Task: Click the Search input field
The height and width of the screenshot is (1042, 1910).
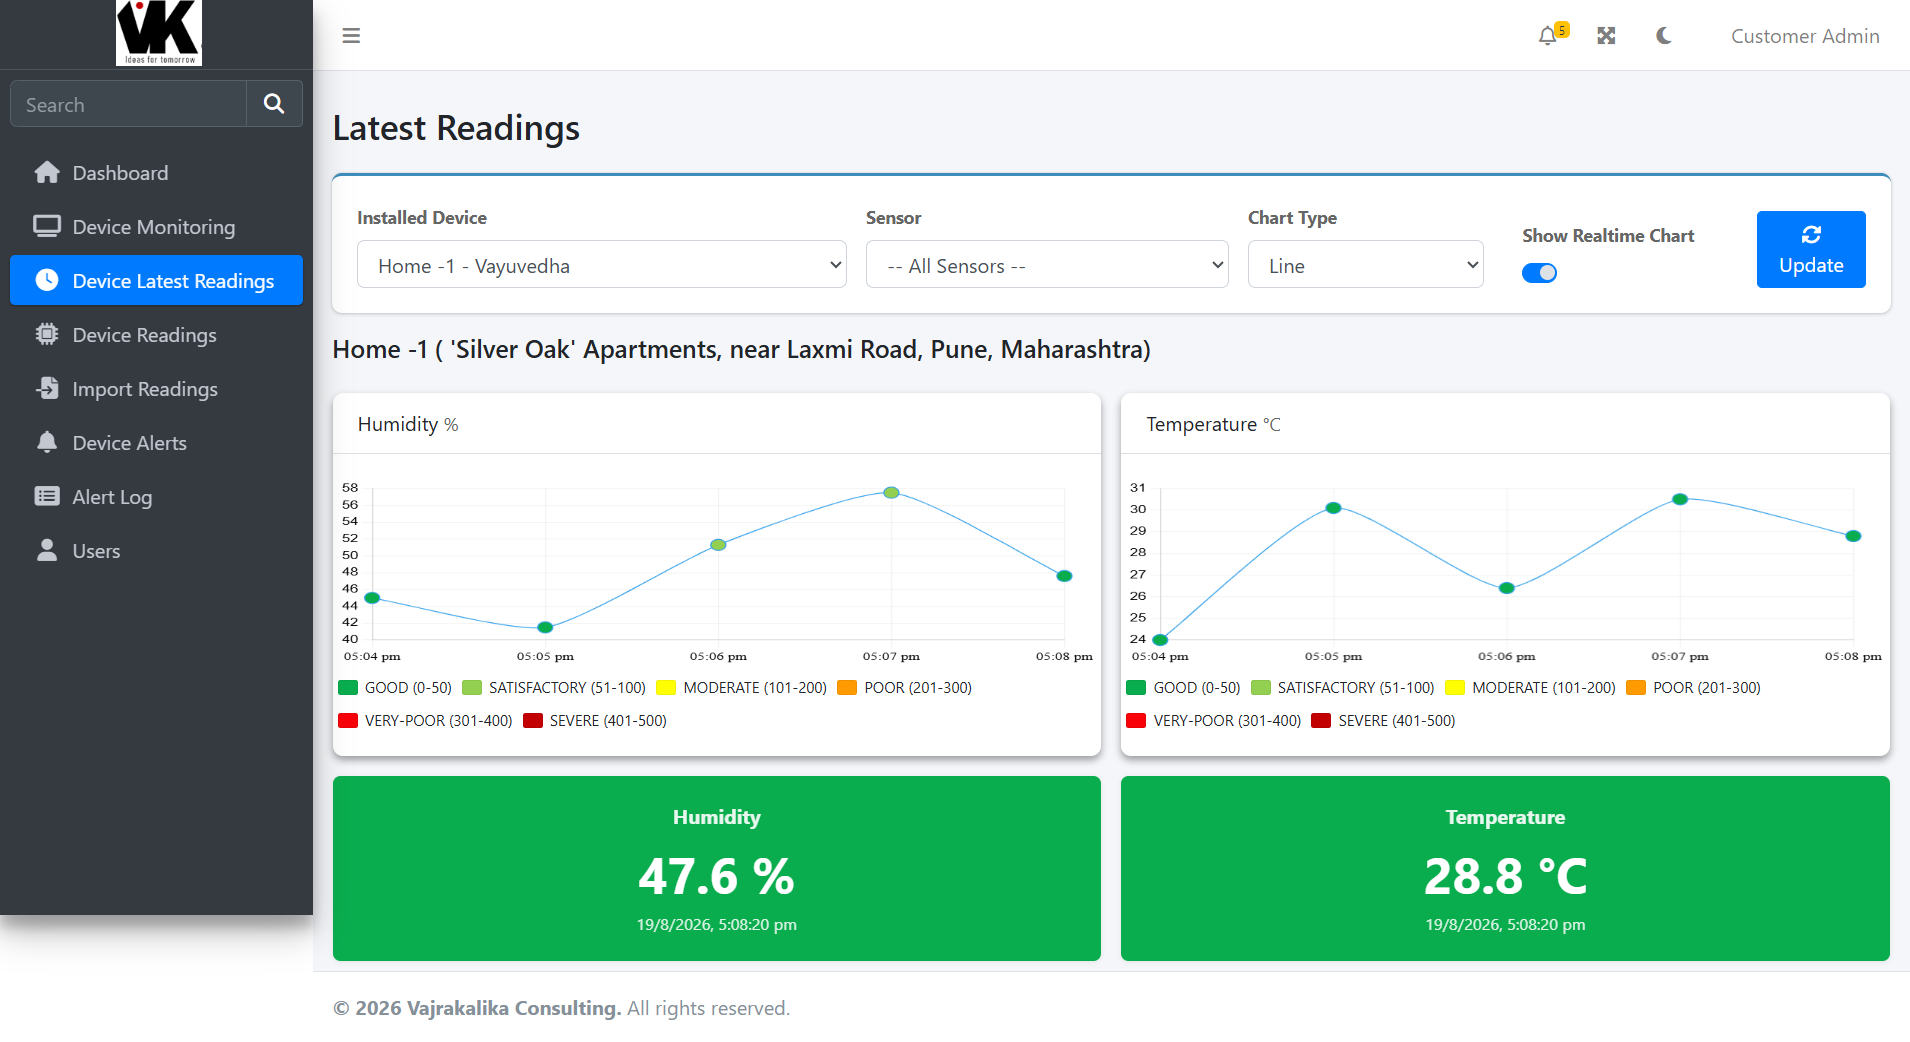Action: [x=128, y=104]
